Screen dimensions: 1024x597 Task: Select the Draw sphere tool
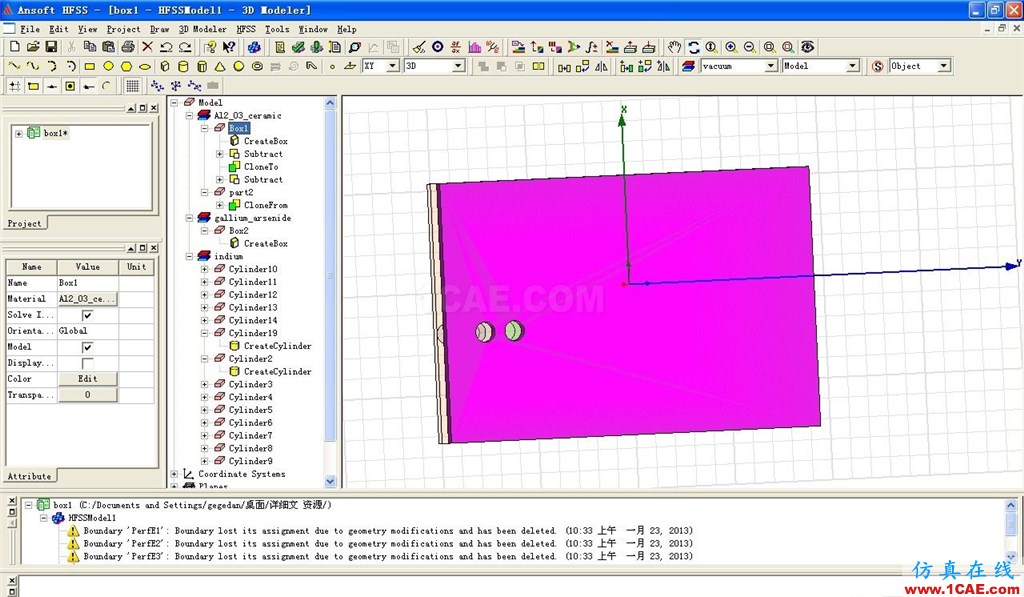[x=239, y=66]
